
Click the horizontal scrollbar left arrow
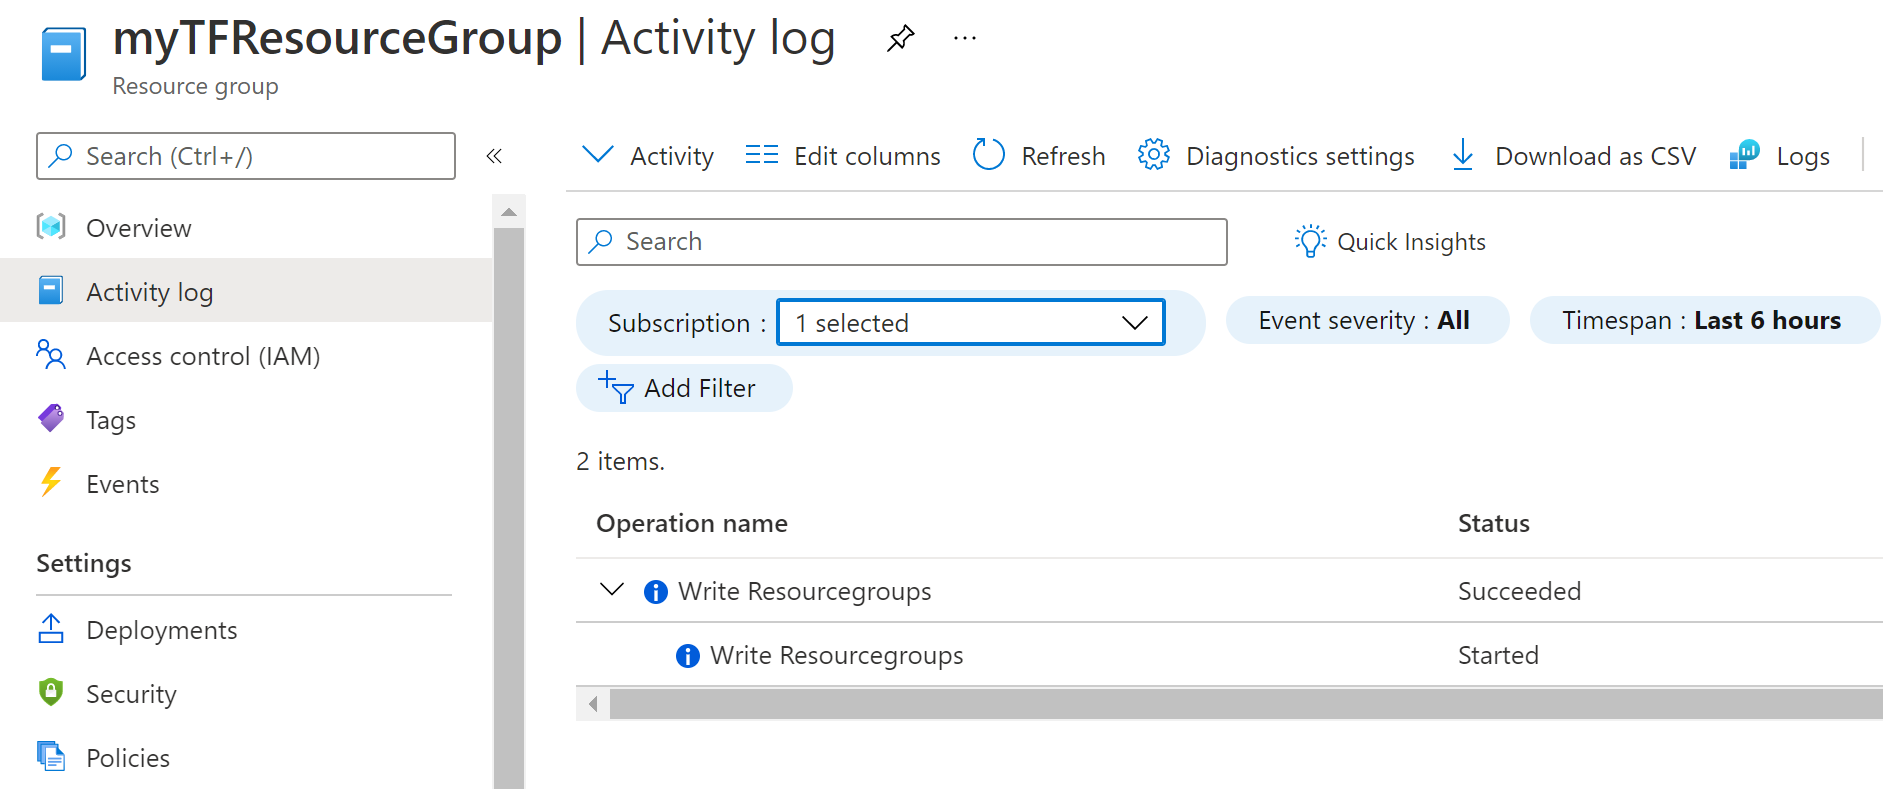[593, 704]
